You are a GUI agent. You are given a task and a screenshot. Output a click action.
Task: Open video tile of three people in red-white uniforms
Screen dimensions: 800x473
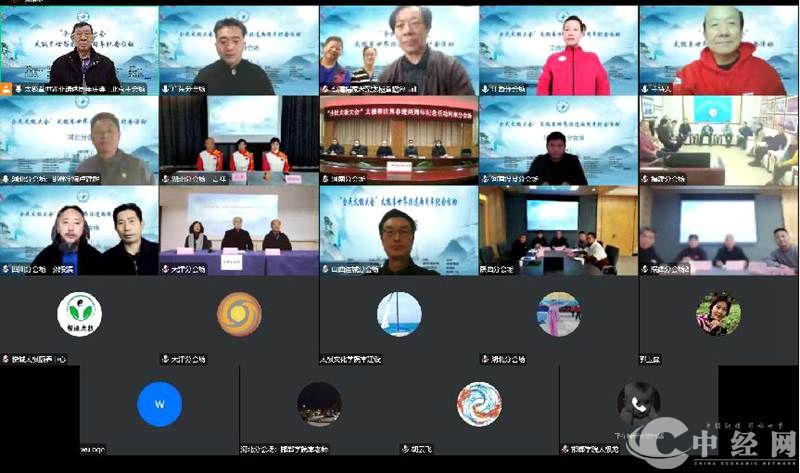click(x=239, y=140)
